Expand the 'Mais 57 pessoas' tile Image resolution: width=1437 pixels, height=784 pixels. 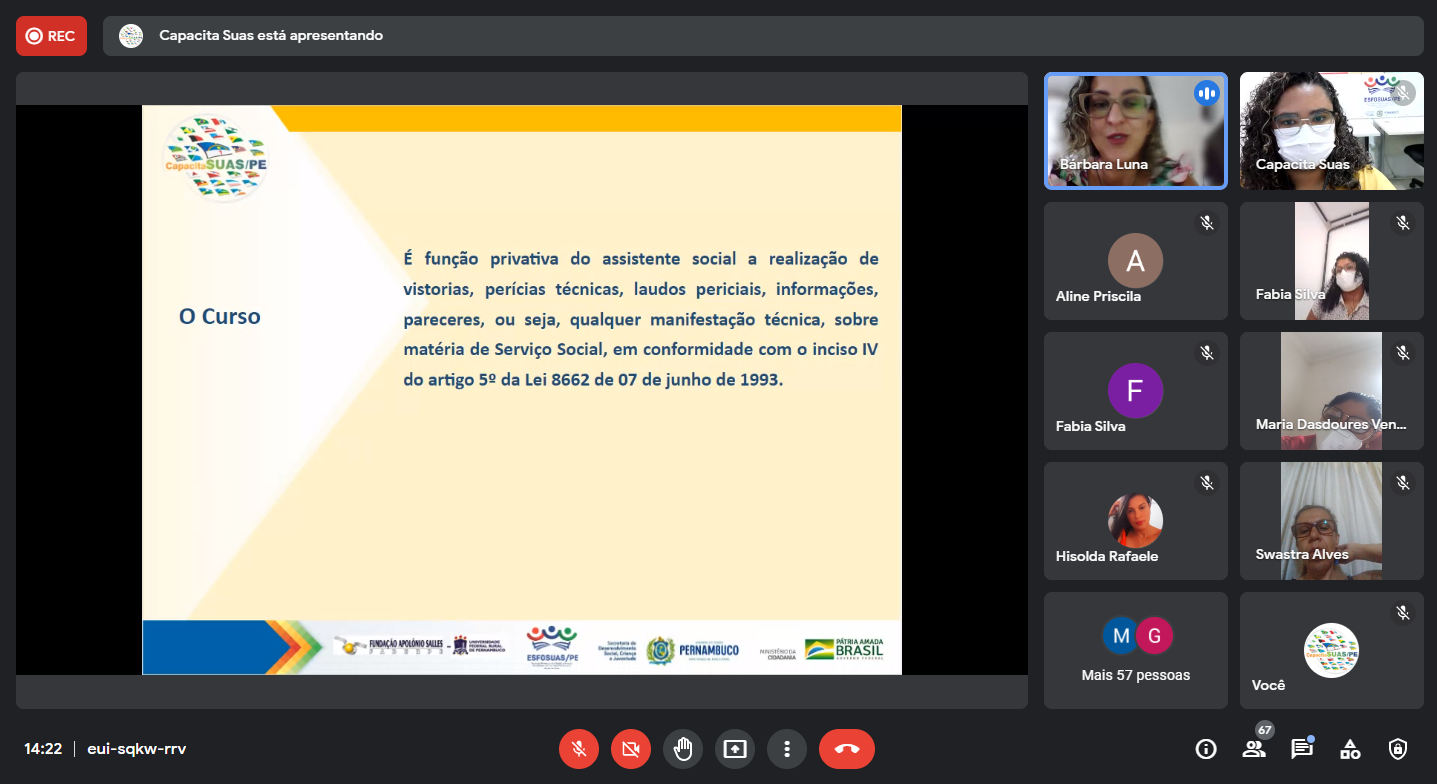pyautogui.click(x=1135, y=650)
